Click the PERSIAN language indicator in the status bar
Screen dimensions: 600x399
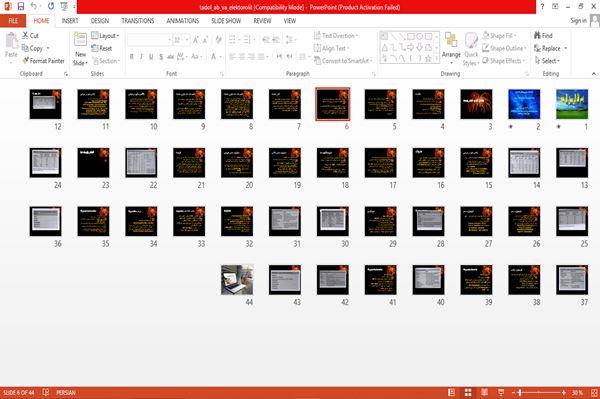point(66,392)
